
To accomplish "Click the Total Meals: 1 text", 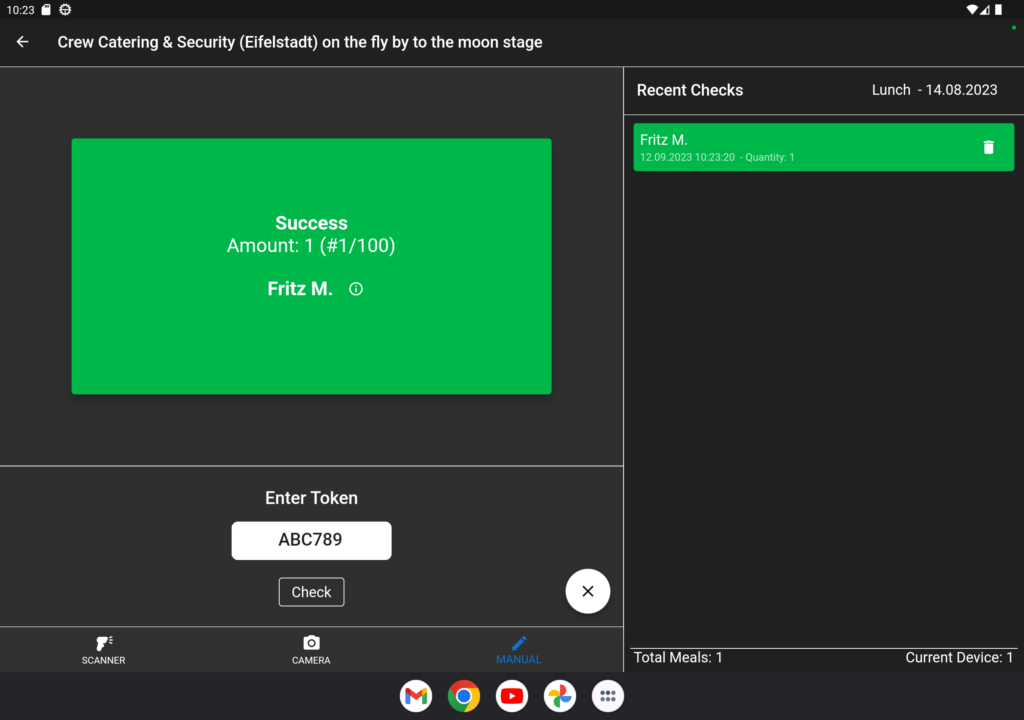I will tap(678, 657).
